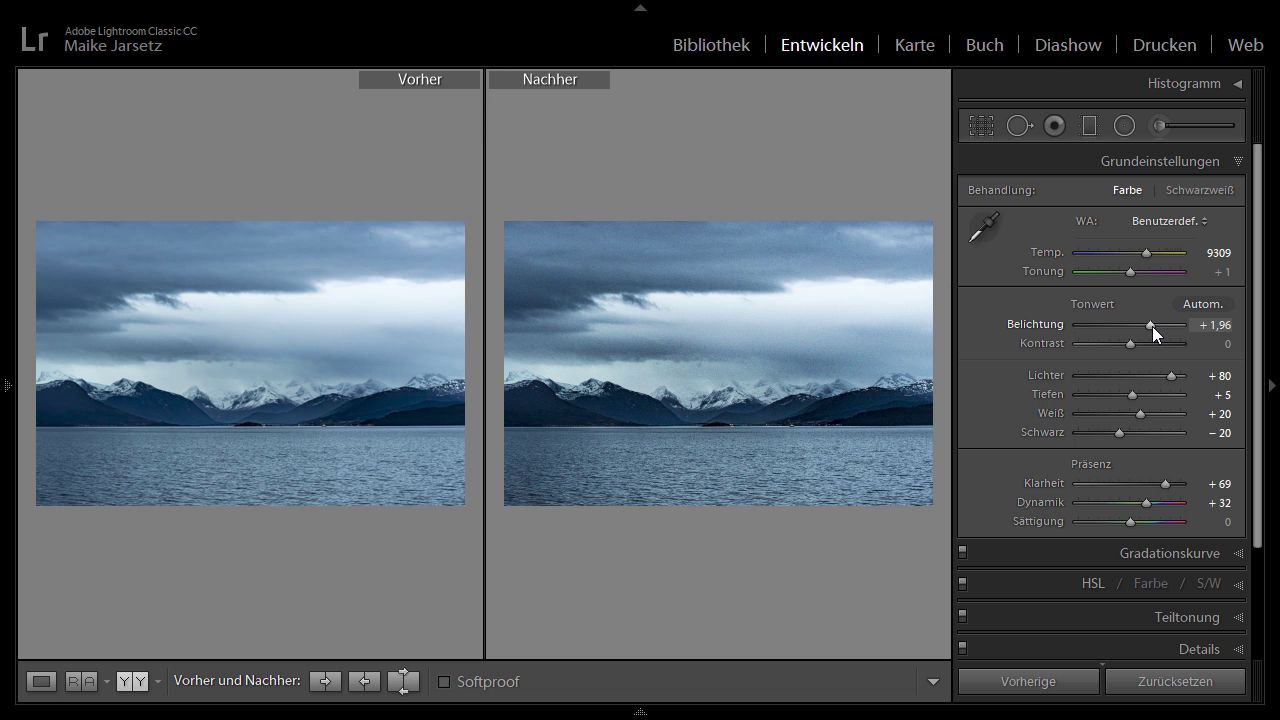Screen dimensions: 1280x720
Task: Select the Radial Filter tool
Action: click(1125, 125)
